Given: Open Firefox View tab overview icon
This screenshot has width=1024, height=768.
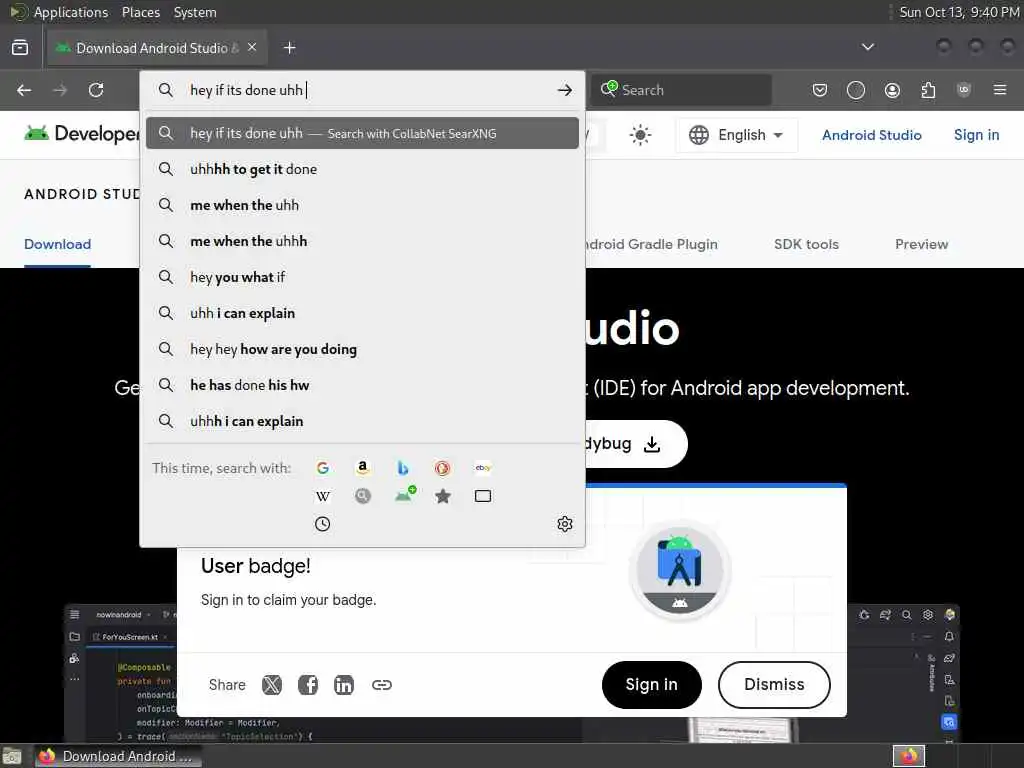Looking at the screenshot, I should point(20,48).
